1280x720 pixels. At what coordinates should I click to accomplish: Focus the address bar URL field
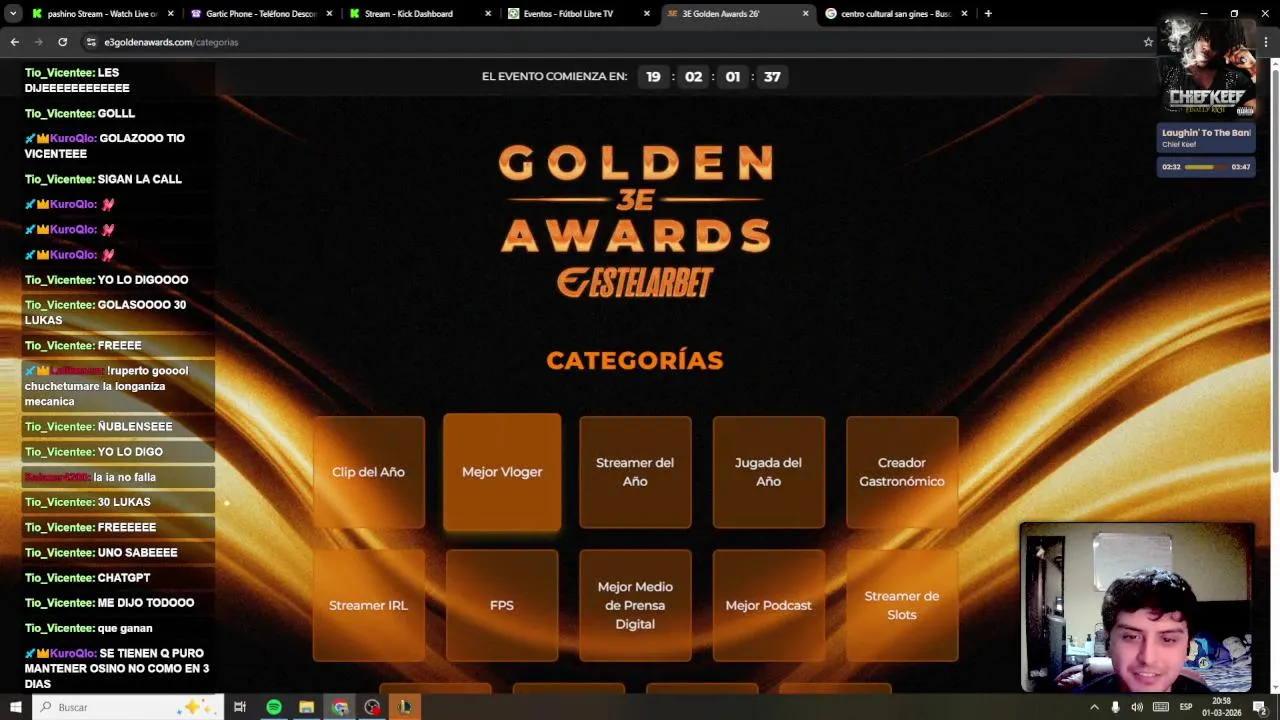point(620,42)
